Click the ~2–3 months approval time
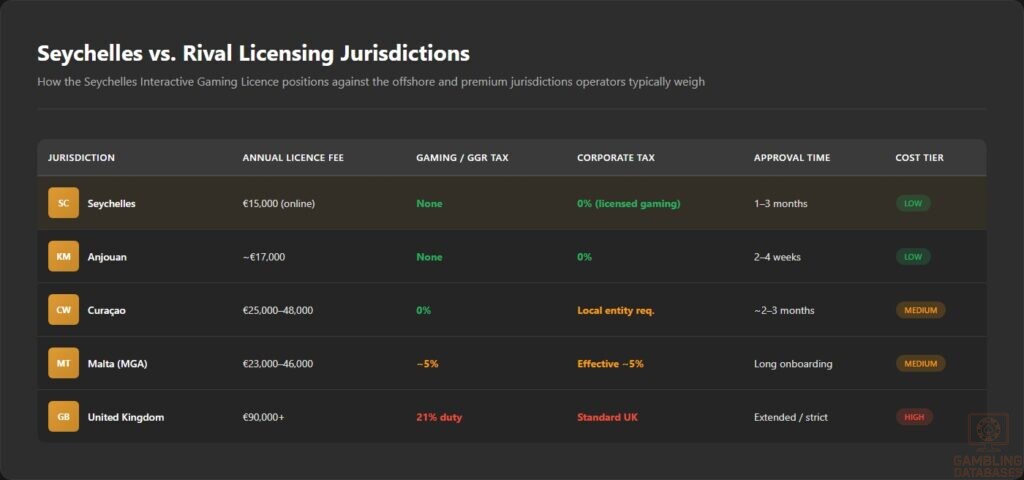 coord(784,310)
